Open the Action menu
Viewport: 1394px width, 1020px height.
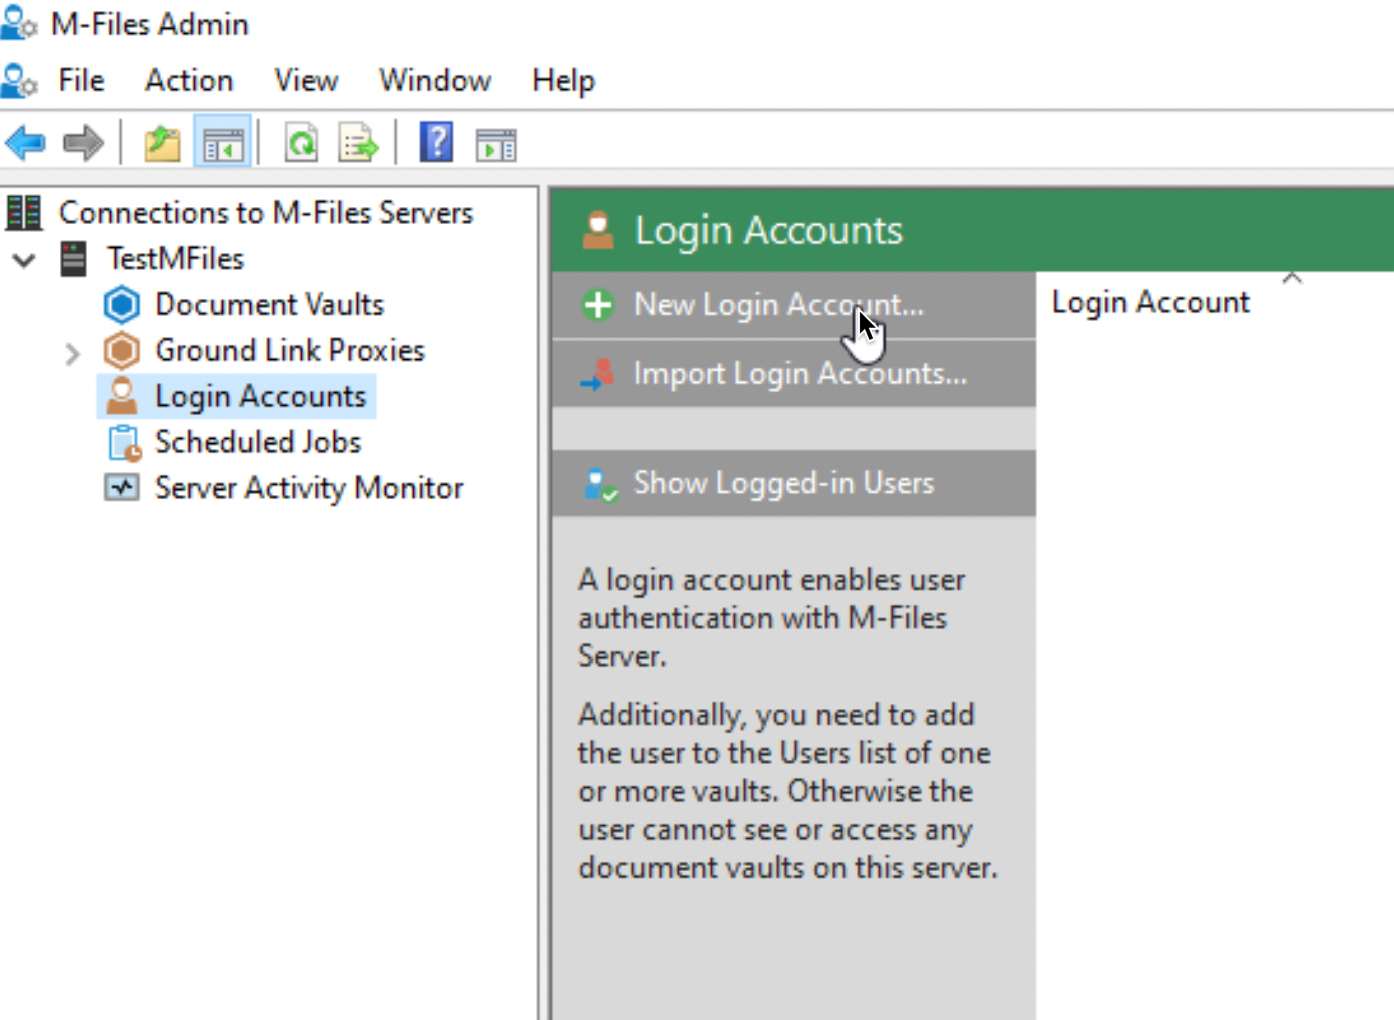point(189,80)
